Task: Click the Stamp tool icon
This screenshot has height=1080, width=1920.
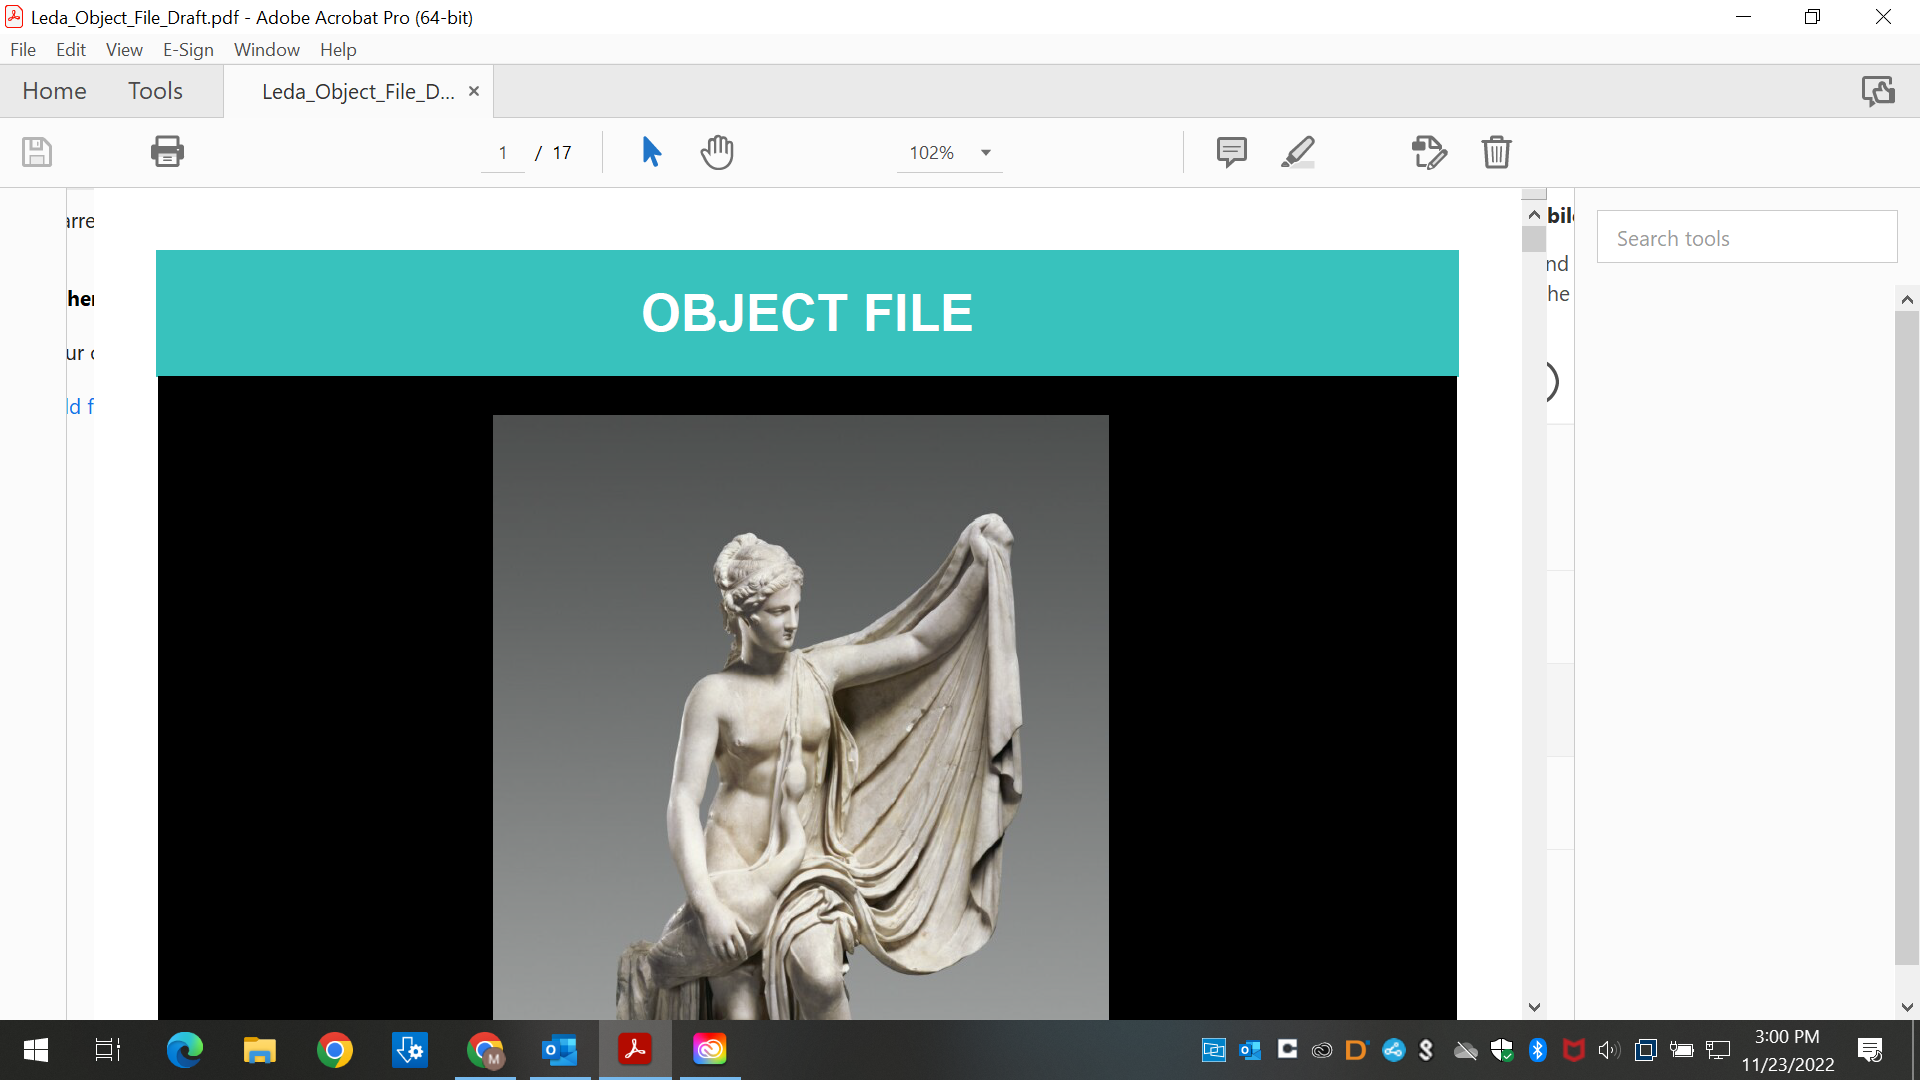Action: tap(1428, 152)
